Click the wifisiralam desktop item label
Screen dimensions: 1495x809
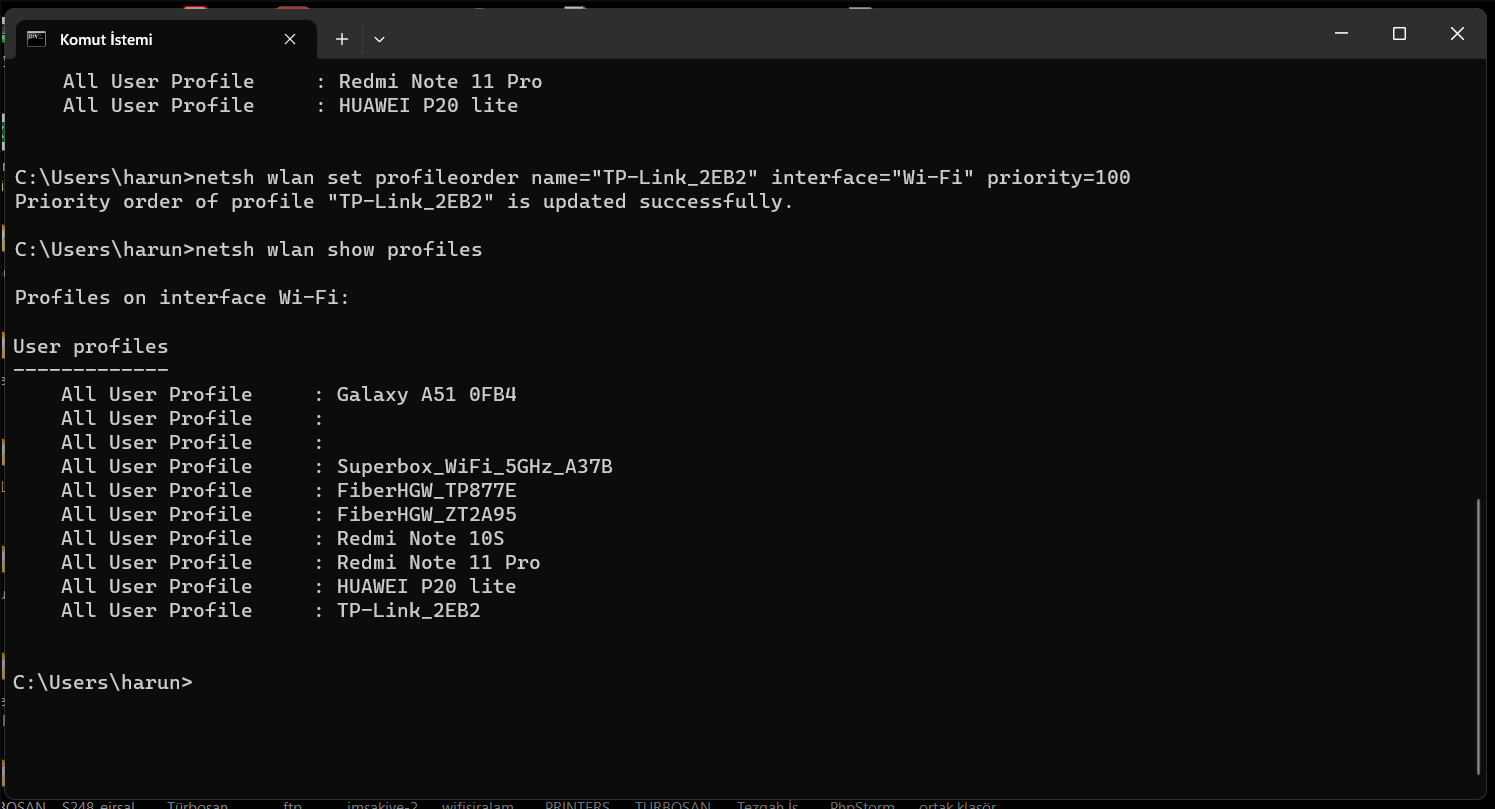point(478,804)
